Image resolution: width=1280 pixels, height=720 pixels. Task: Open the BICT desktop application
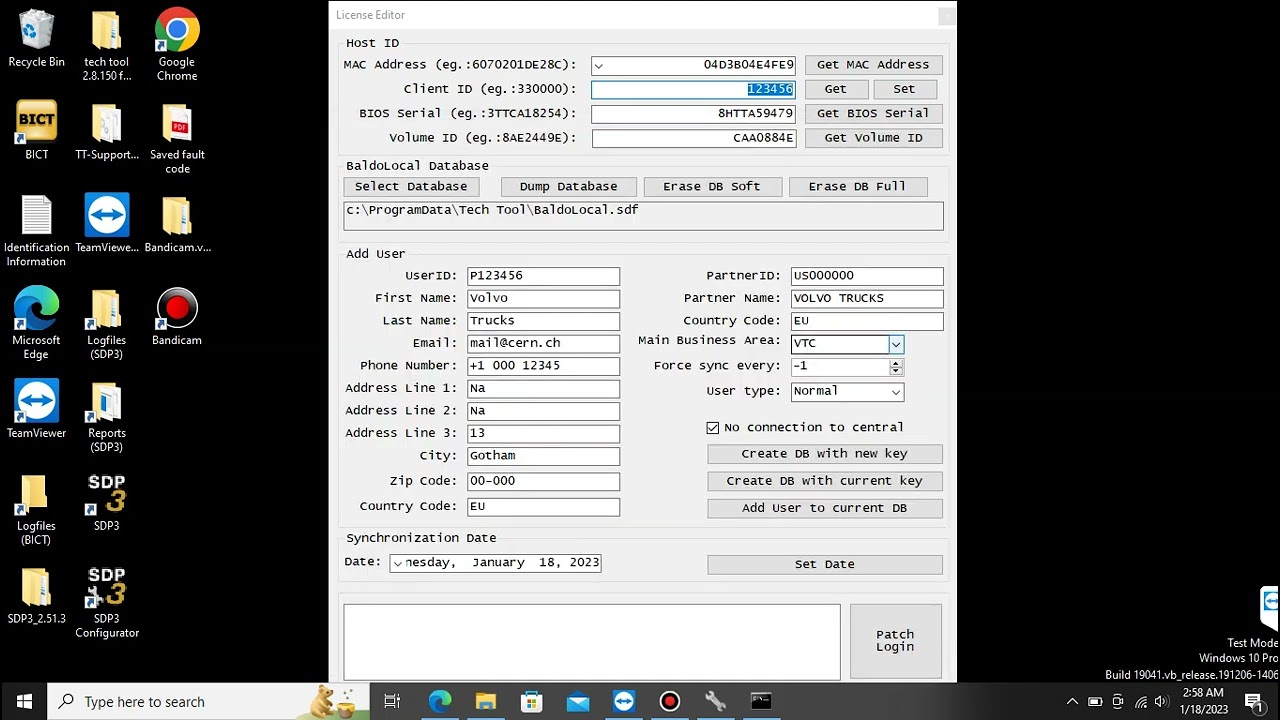click(x=36, y=131)
